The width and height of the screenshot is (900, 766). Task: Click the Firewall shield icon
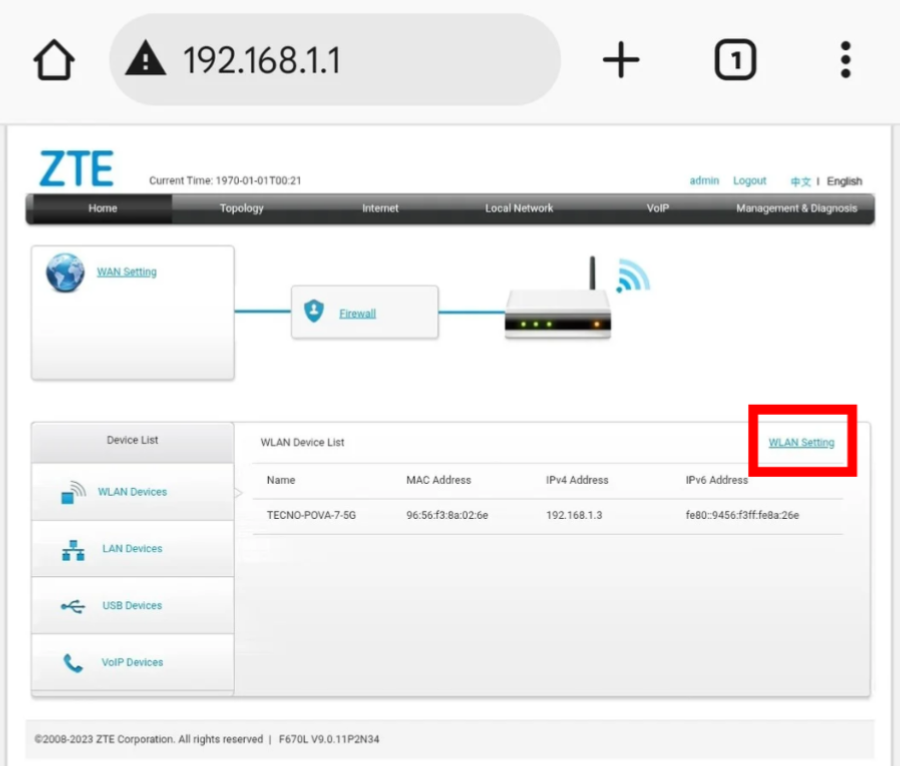[x=314, y=312]
